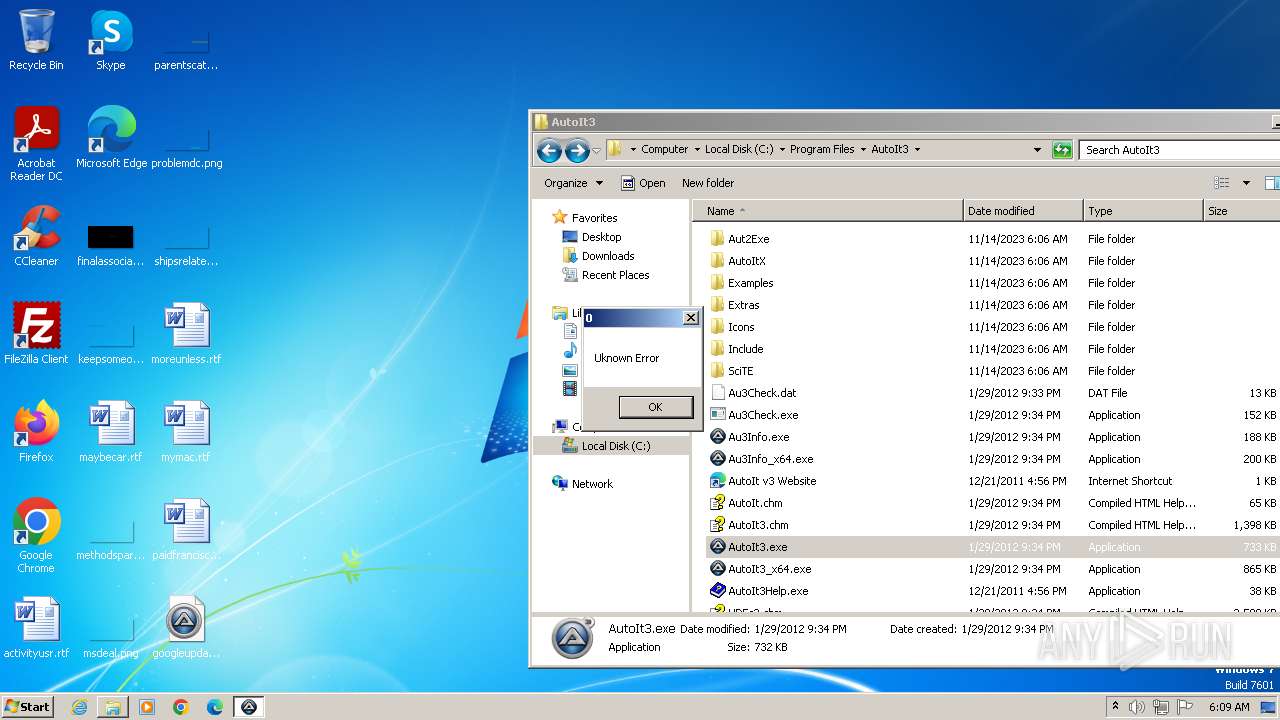Open the Organize menu
This screenshot has height=720, width=1280.
coord(573,183)
